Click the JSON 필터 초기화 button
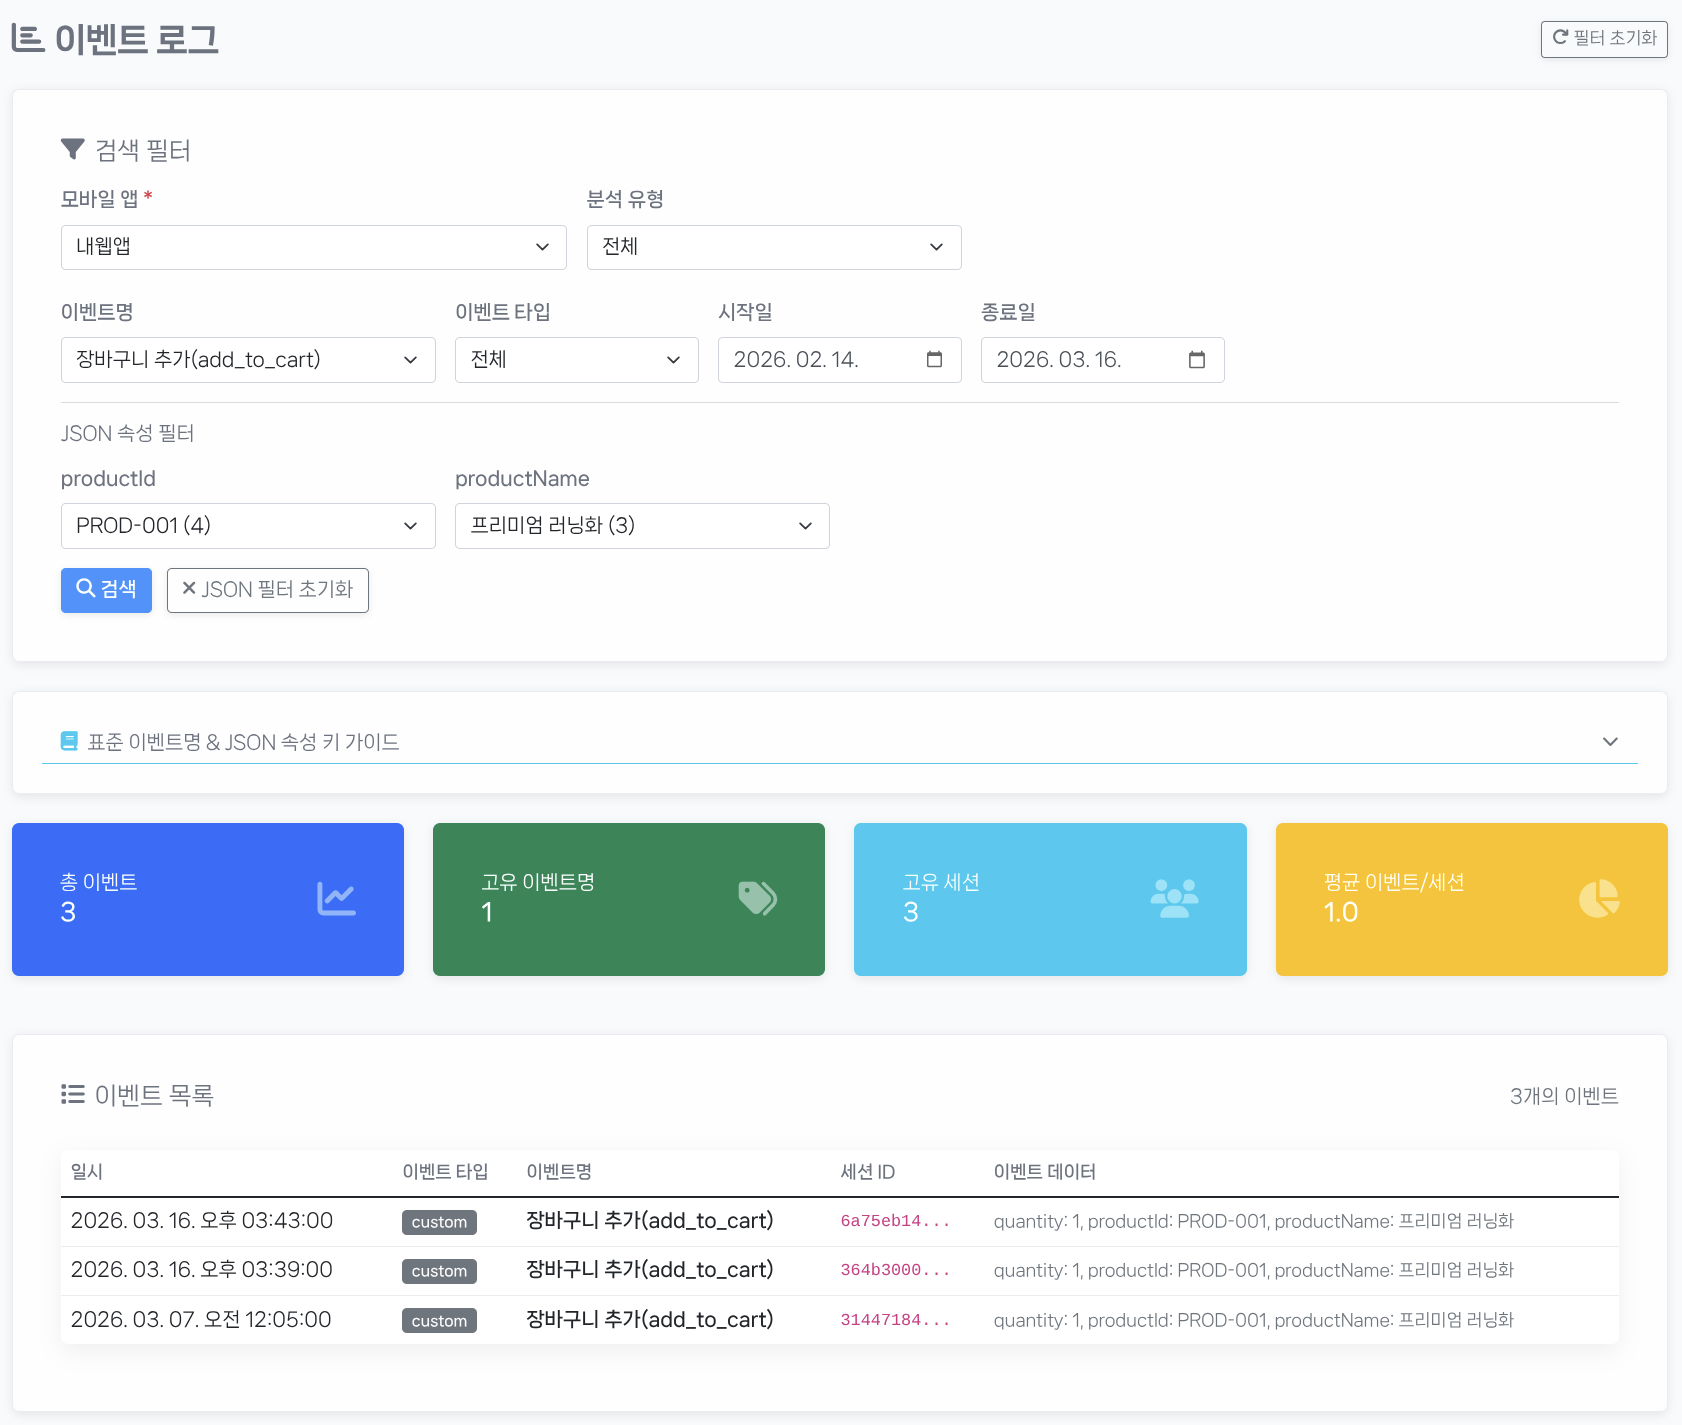The height and width of the screenshot is (1425, 1682). coord(267,590)
